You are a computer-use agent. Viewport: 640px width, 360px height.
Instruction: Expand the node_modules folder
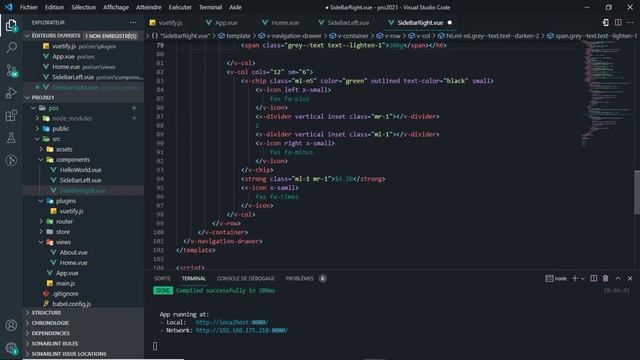pos(84,118)
